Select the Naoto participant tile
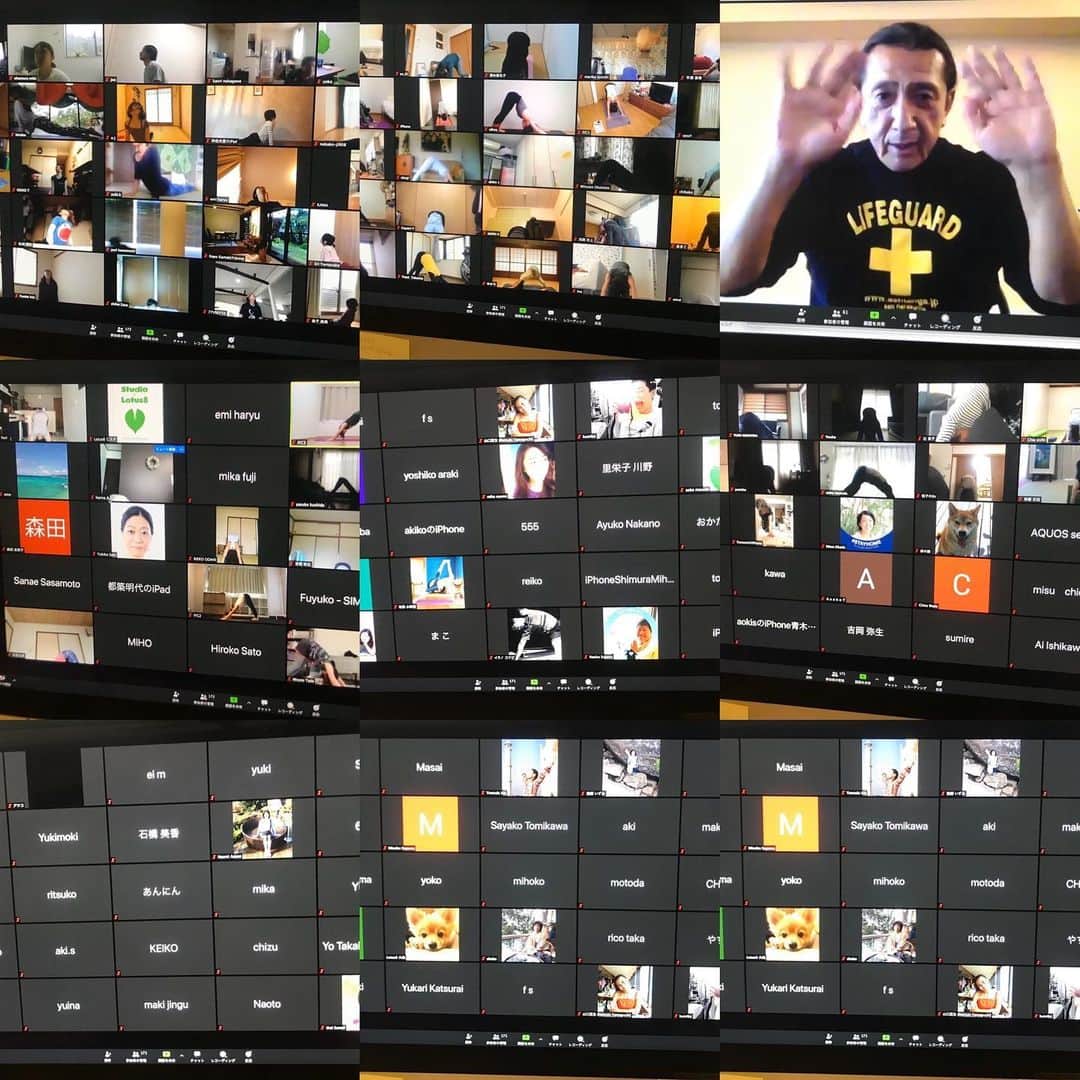This screenshot has width=1080, height=1080. click(x=267, y=1004)
